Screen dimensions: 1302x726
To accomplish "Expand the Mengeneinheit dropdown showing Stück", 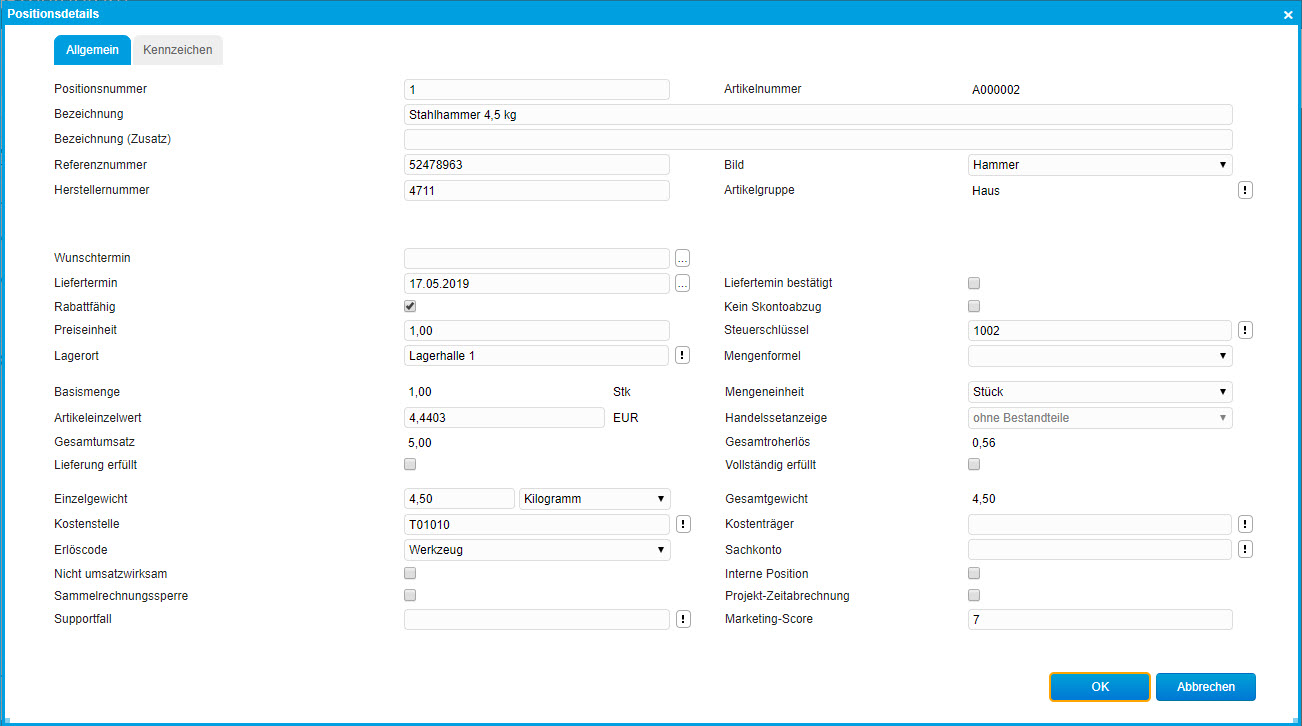I will pos(1099,392).
